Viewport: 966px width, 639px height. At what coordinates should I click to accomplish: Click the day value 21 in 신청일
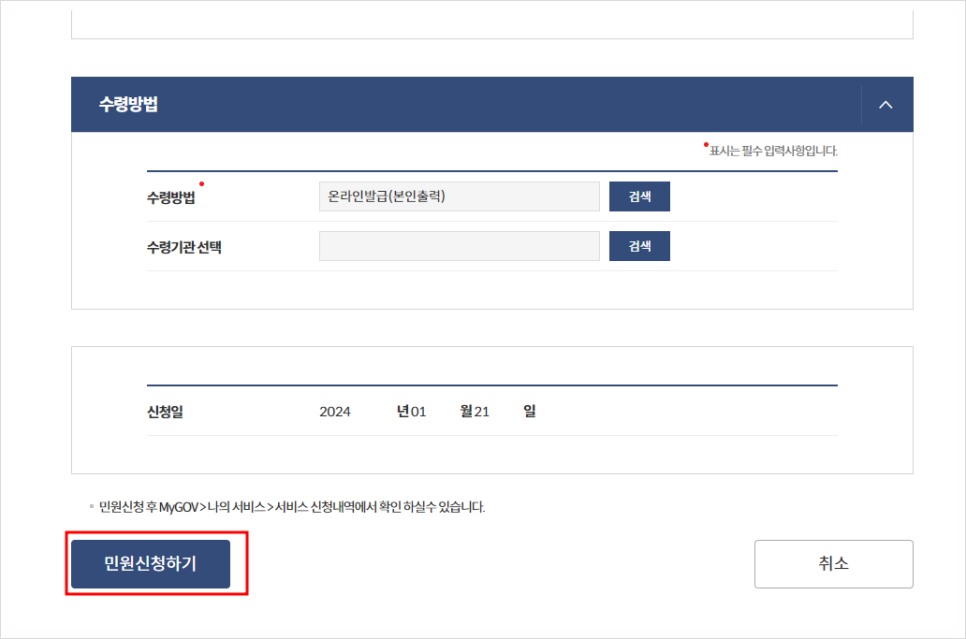(x=484, y=411)
